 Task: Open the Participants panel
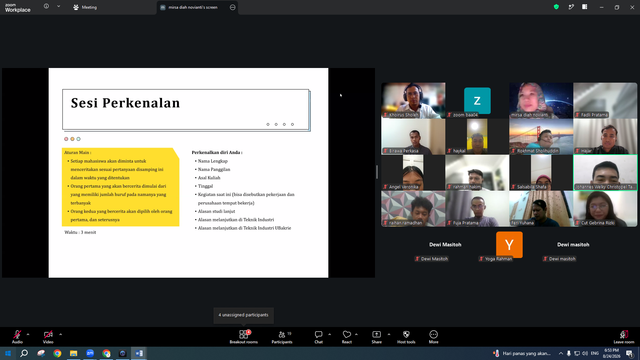[282, 337]
